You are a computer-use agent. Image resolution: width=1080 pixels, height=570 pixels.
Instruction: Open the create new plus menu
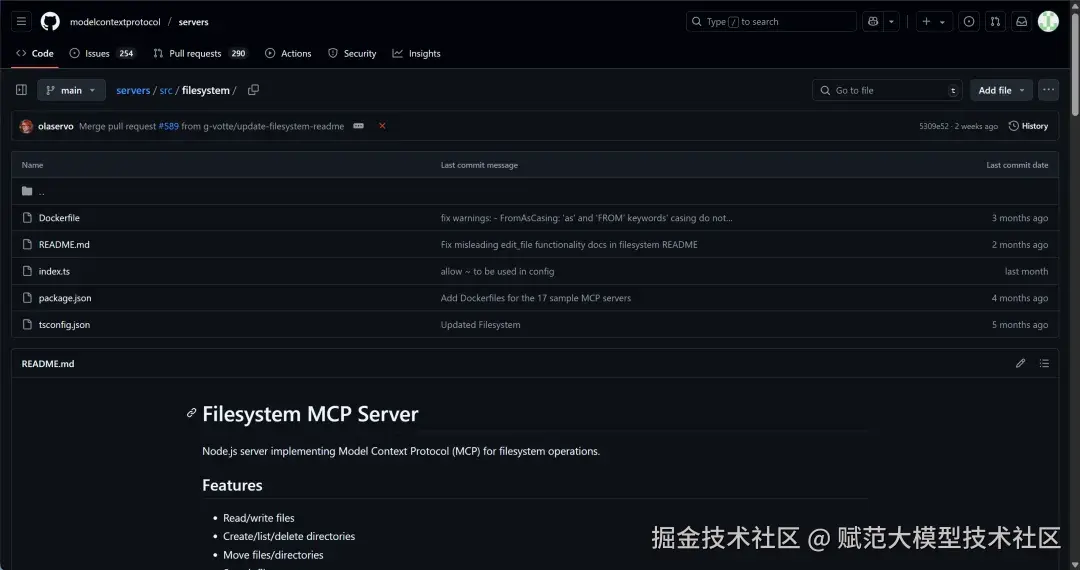(934, 21)
